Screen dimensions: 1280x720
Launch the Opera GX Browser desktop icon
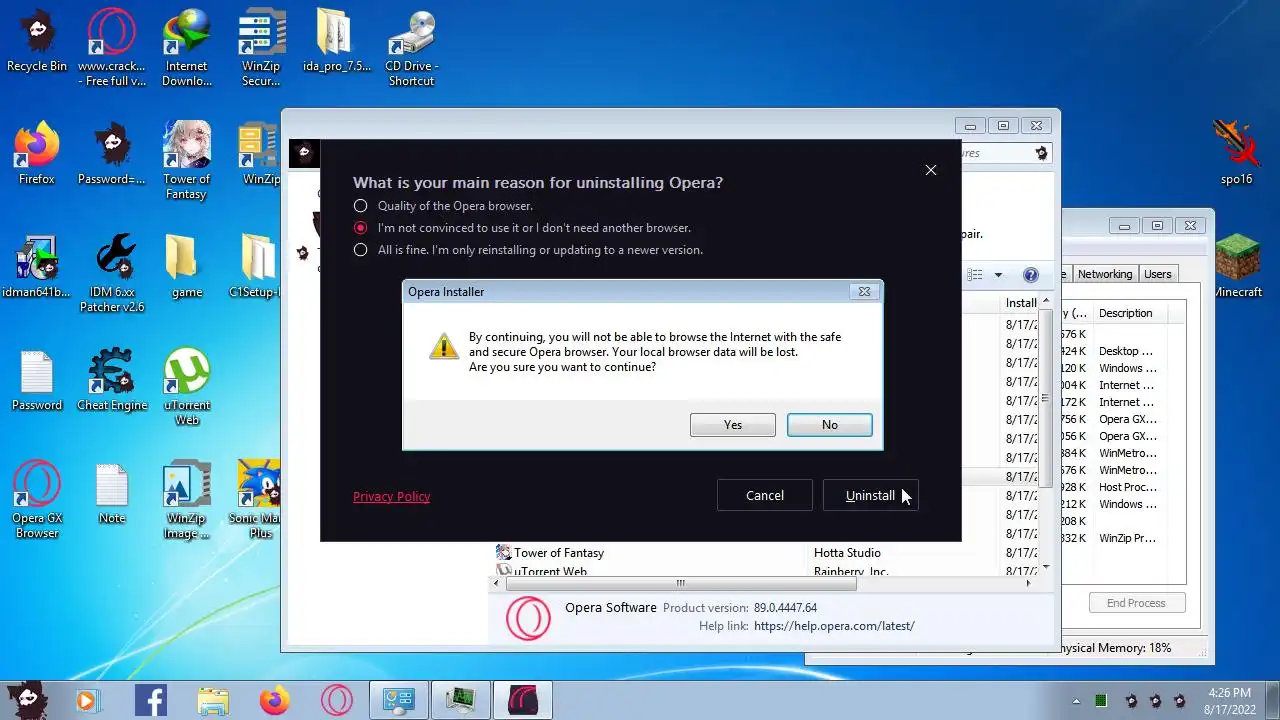37,500
